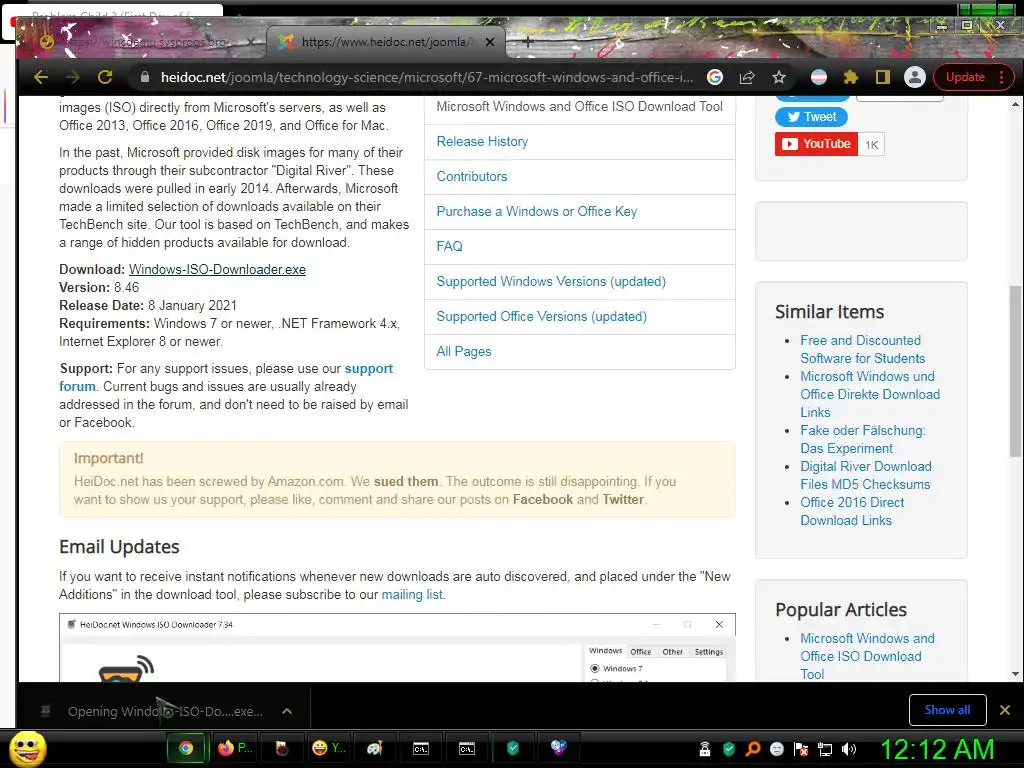Open the Release History page
This screenshot has height=768, width=1024.
point(482,141)
